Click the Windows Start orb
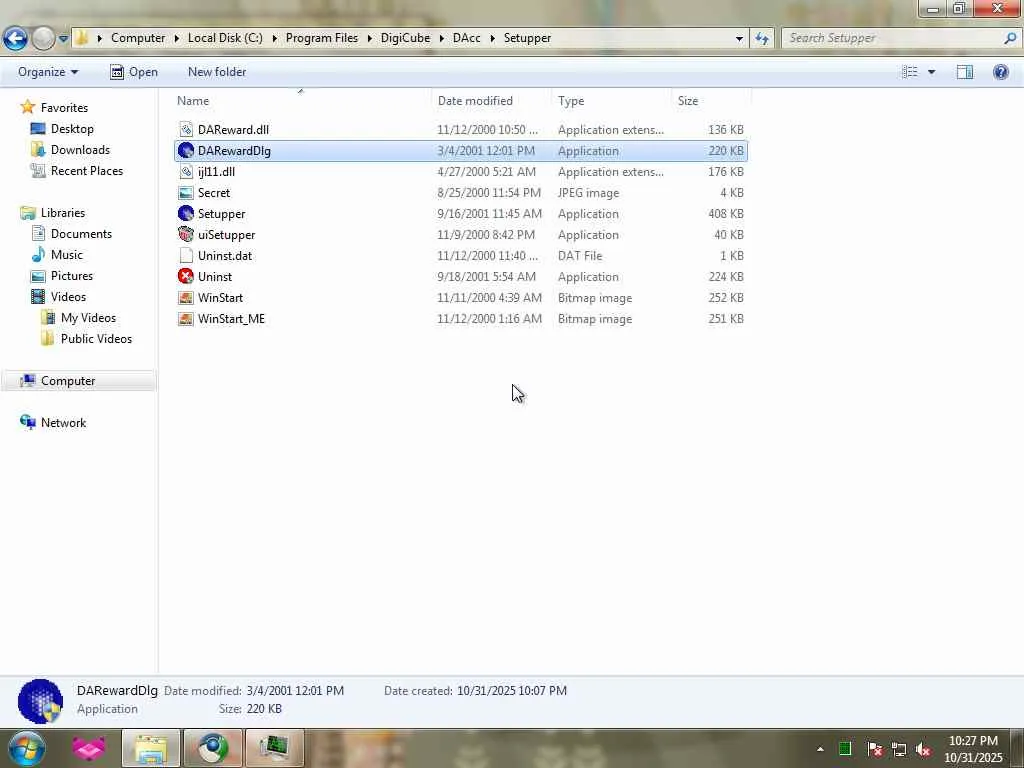Viewport: 1024px width, 768px height. coord(26,748)
